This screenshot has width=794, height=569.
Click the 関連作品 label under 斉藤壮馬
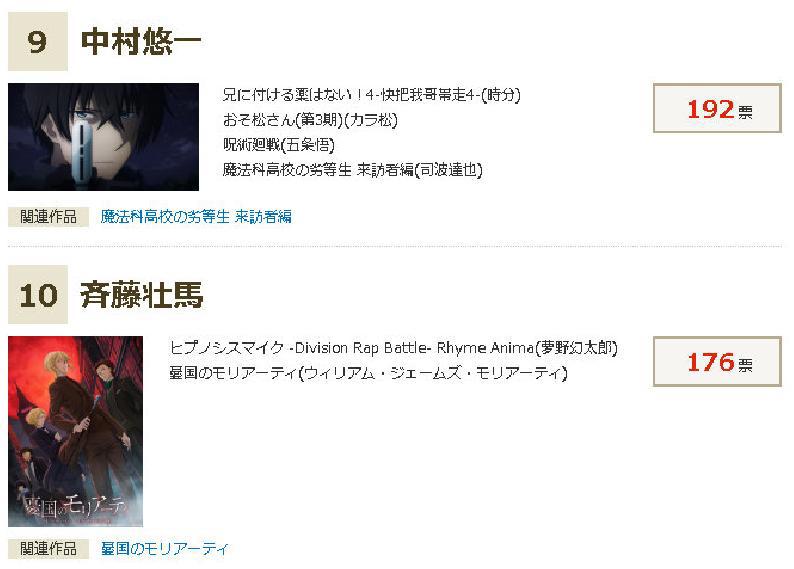coord(49,549)
